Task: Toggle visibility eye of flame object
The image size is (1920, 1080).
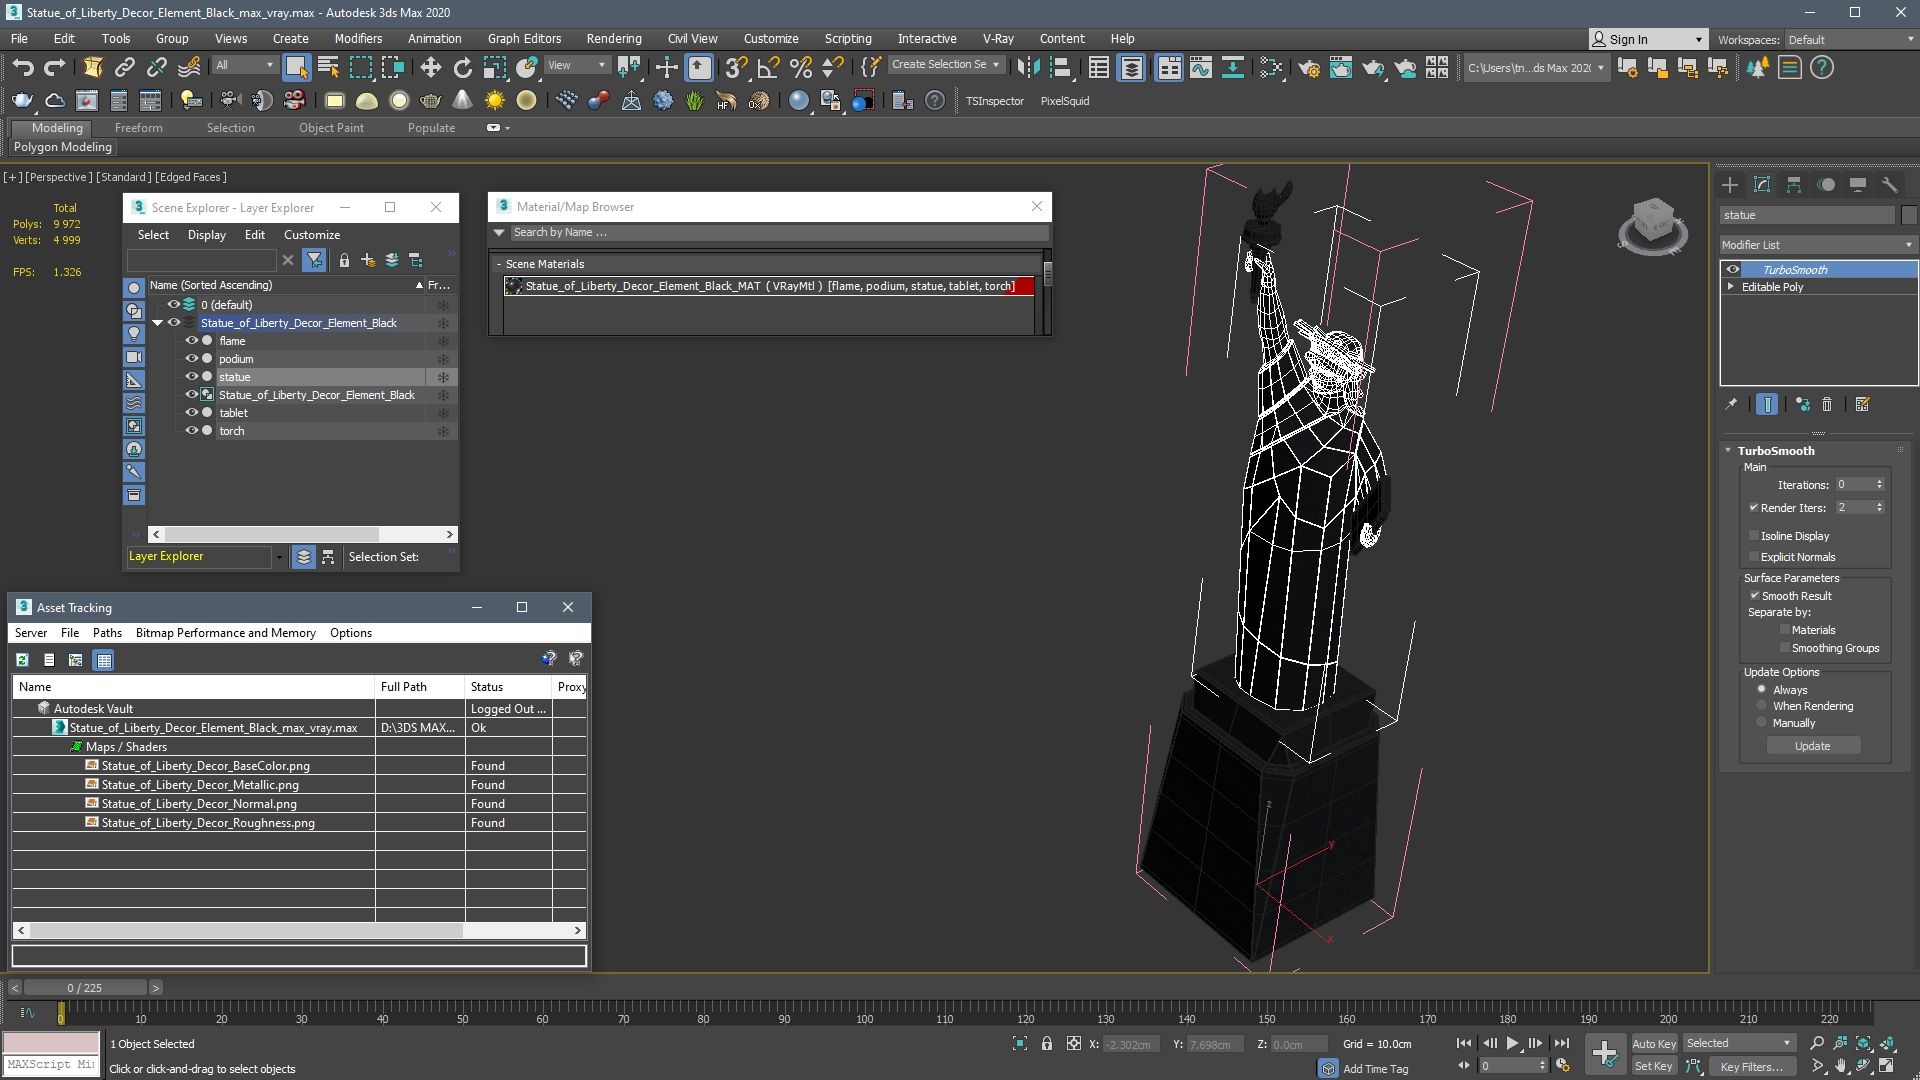Action: (x=191, y=341)
